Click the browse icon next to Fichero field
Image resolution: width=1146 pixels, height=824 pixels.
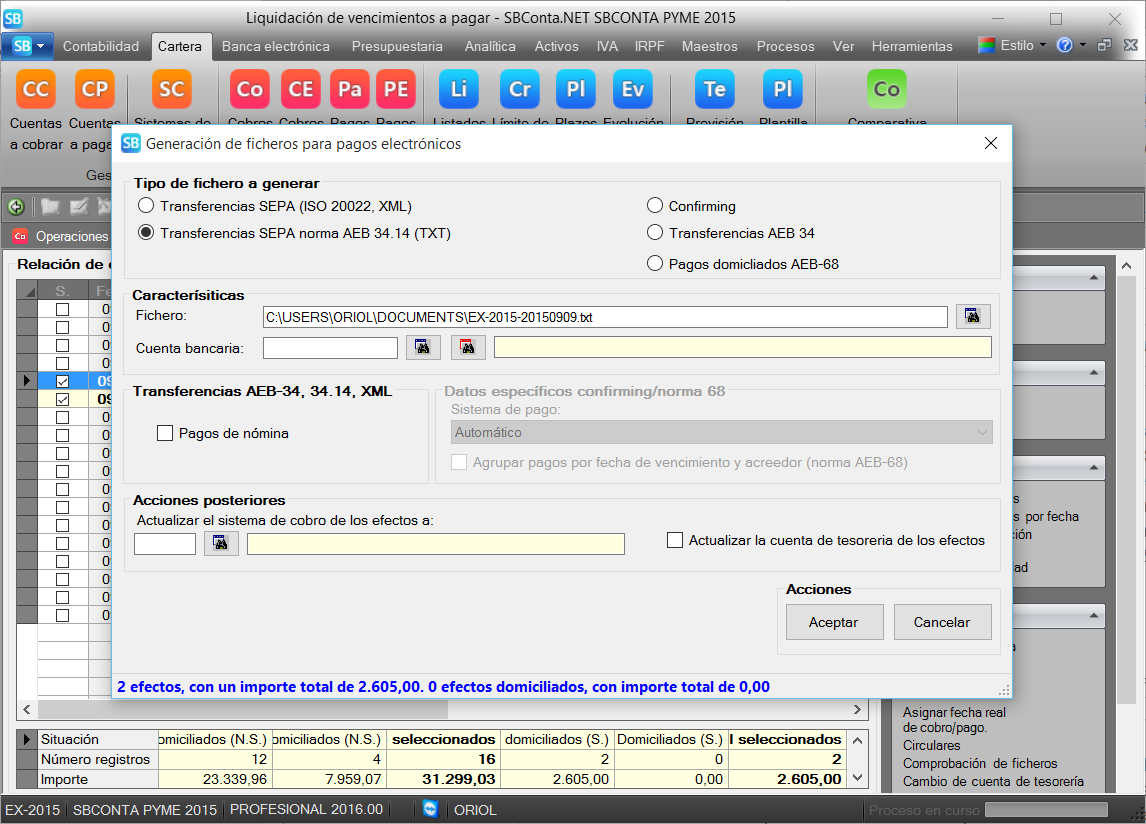[971, 316]
